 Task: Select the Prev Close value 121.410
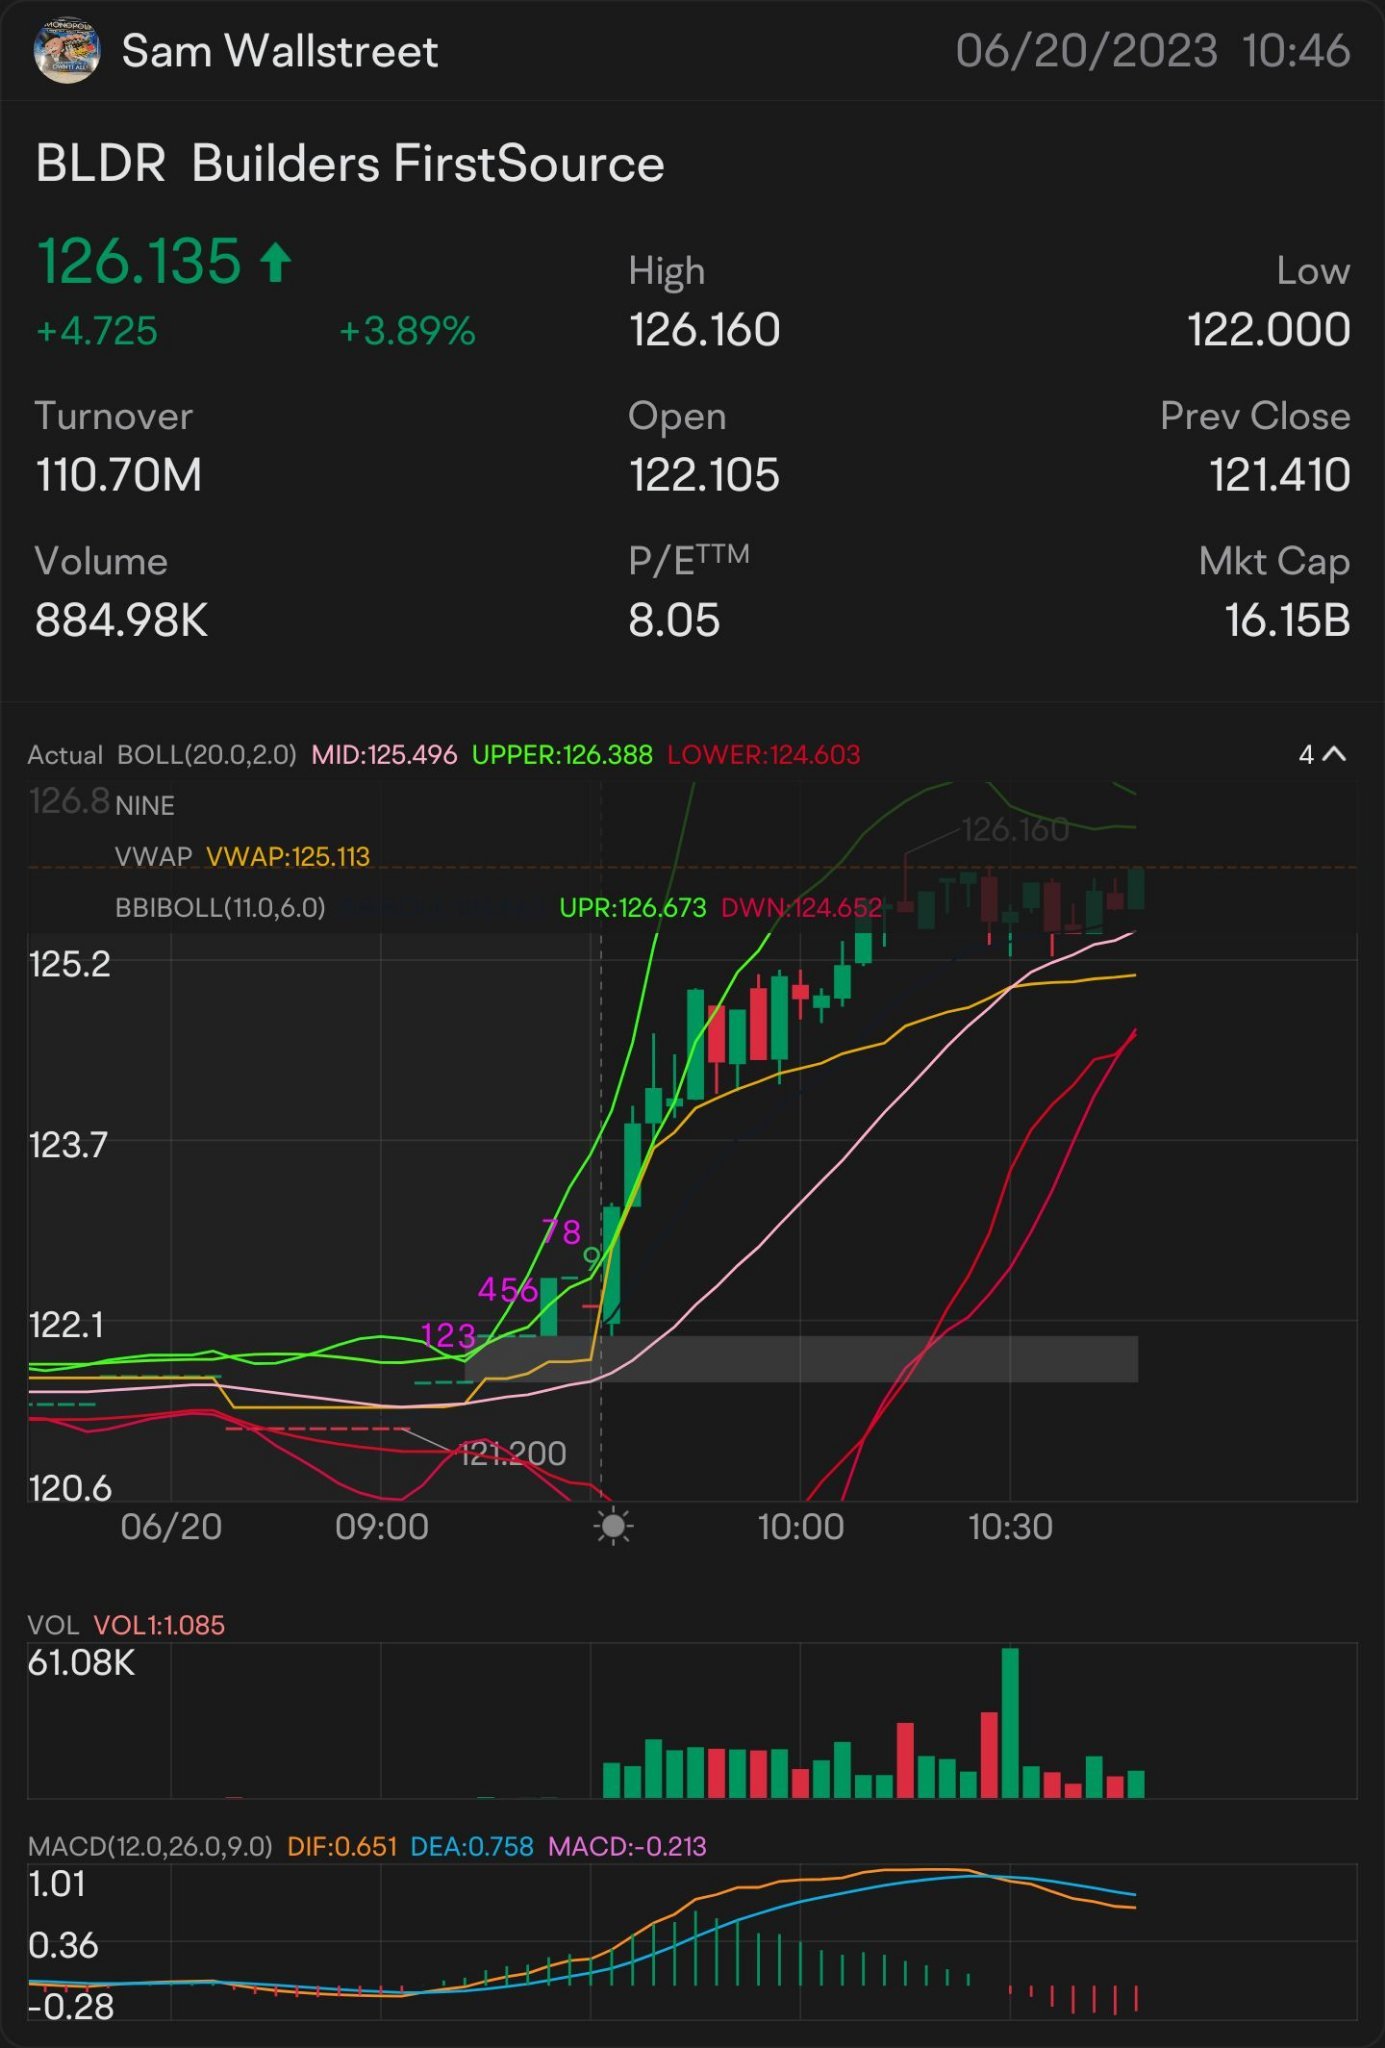click(1280, 475)
